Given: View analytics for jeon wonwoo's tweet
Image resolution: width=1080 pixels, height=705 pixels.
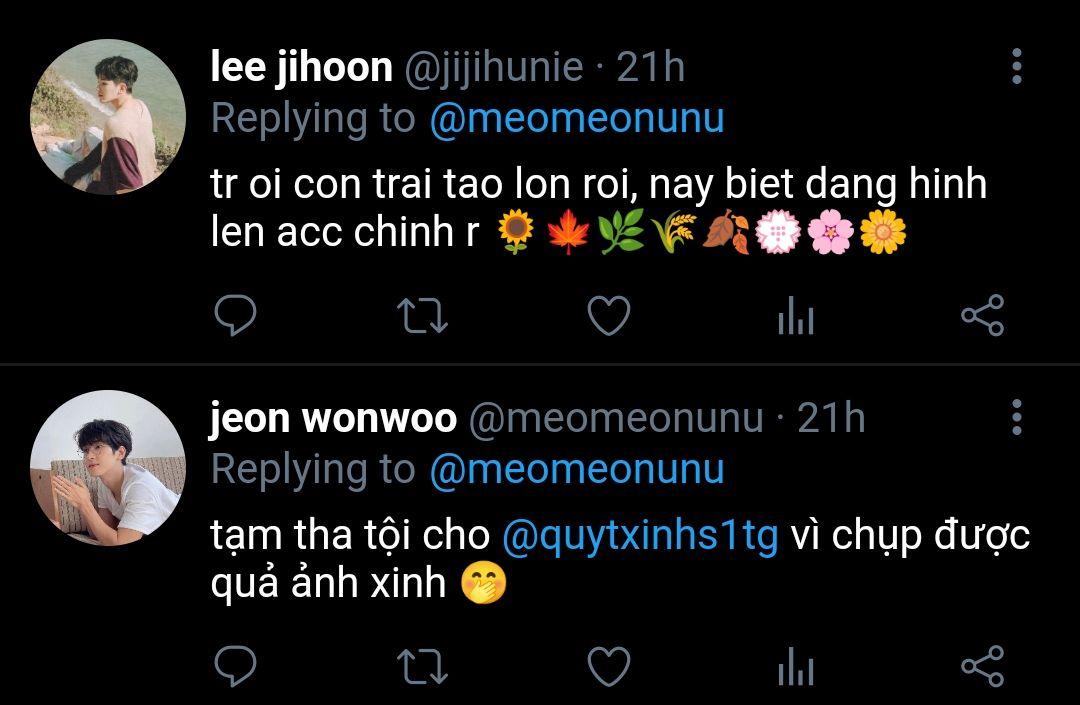Looking at the screenshot, I should pos(796,666).
